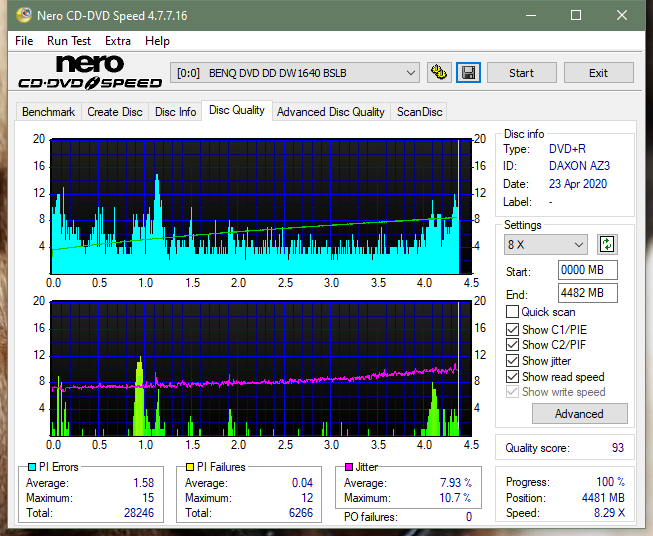This screenshot has width=653, height=536.
Task: Close the Nero CD-DVD Speed window
Action: click(x=622, y=15)
